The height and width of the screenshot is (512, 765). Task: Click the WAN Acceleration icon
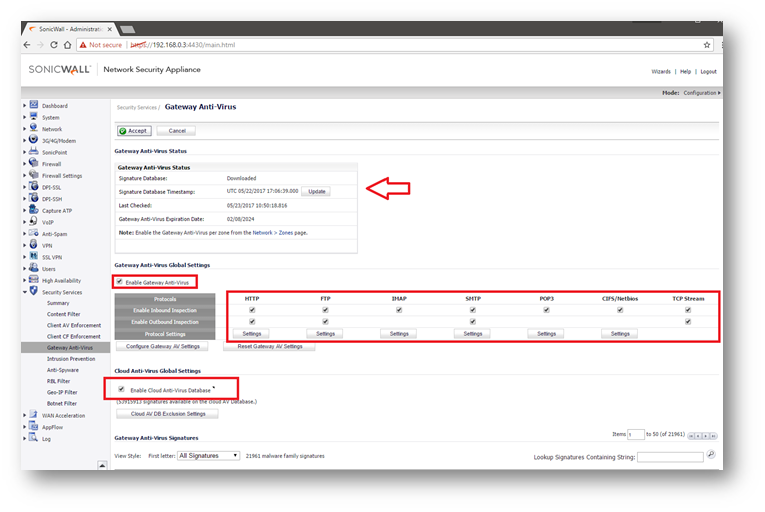(x=34, y=414)
